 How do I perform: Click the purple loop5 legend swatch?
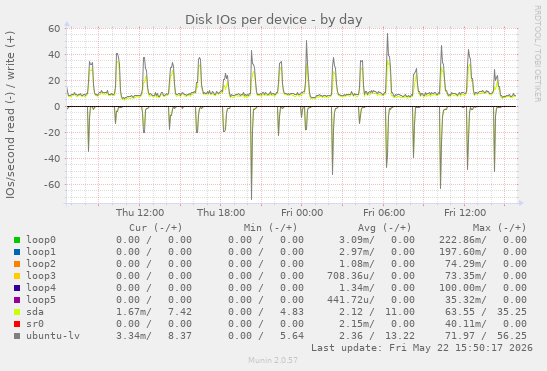tap(17, 300)
